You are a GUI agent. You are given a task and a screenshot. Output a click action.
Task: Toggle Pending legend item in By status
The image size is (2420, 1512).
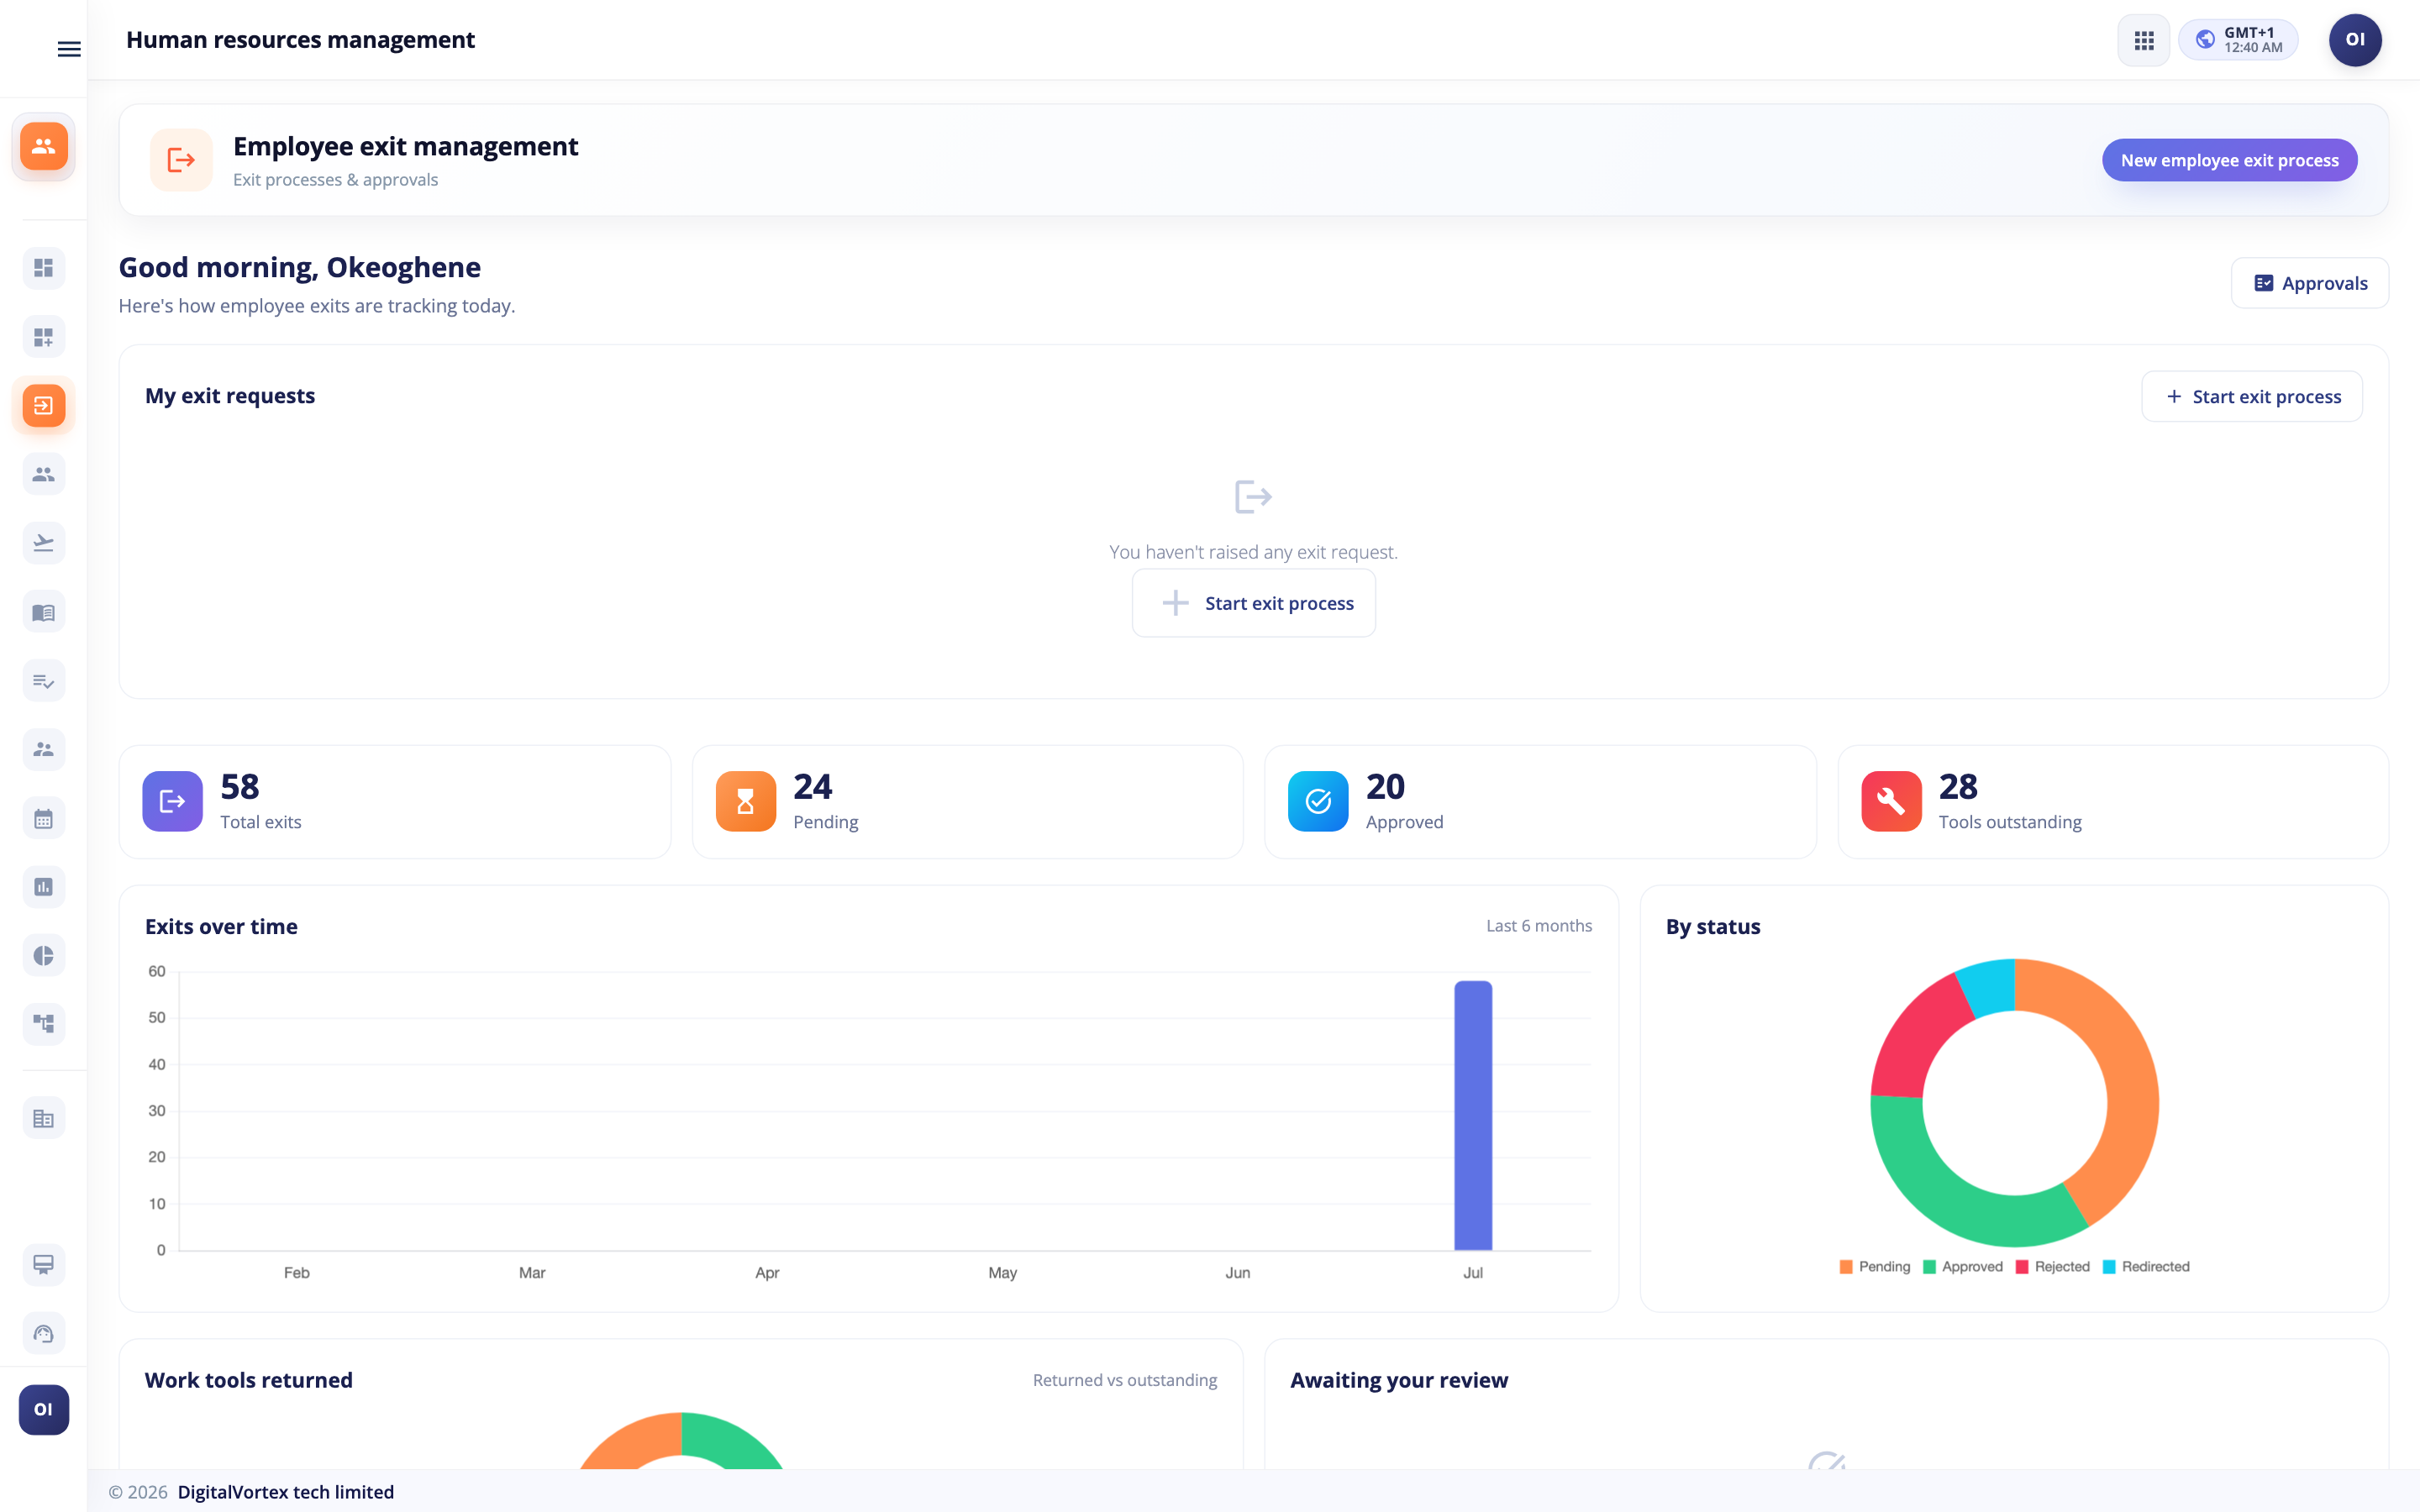[1874, 1266]
